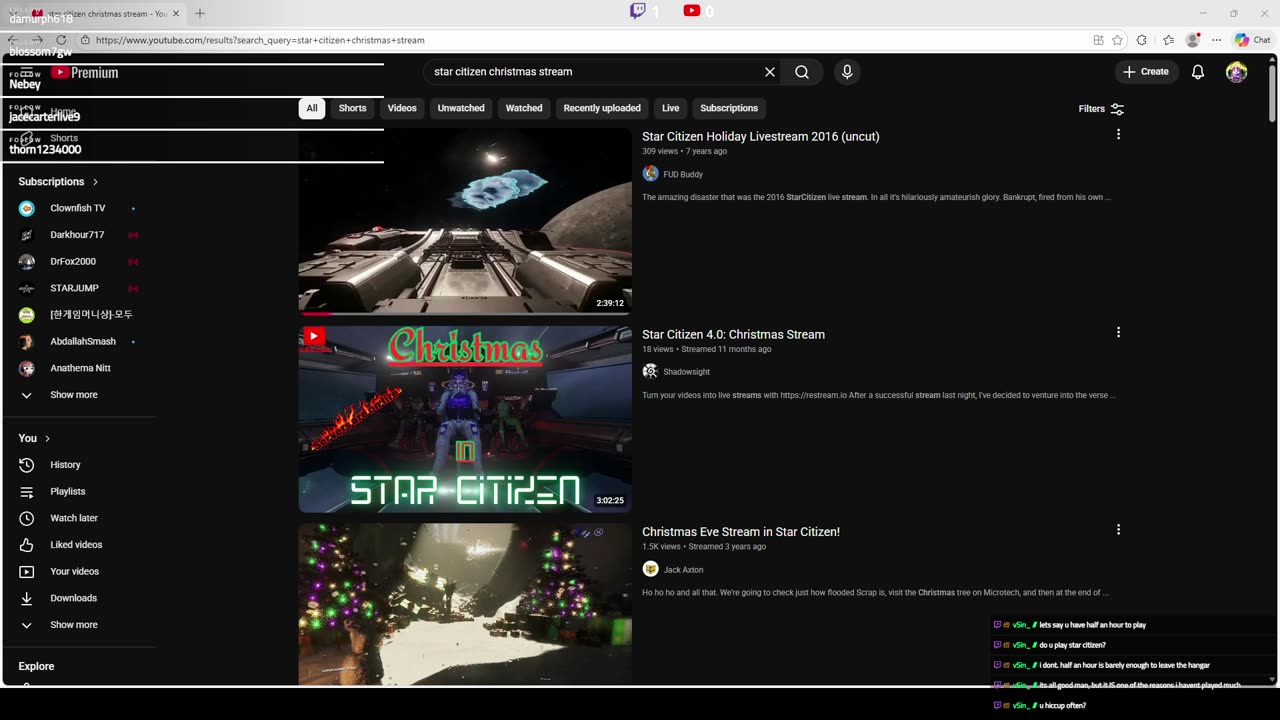The height and width of the screenshot is (720, 1280).
Task: Open Clownfish TV subscription channel
Action: click(x=80, y=208)
